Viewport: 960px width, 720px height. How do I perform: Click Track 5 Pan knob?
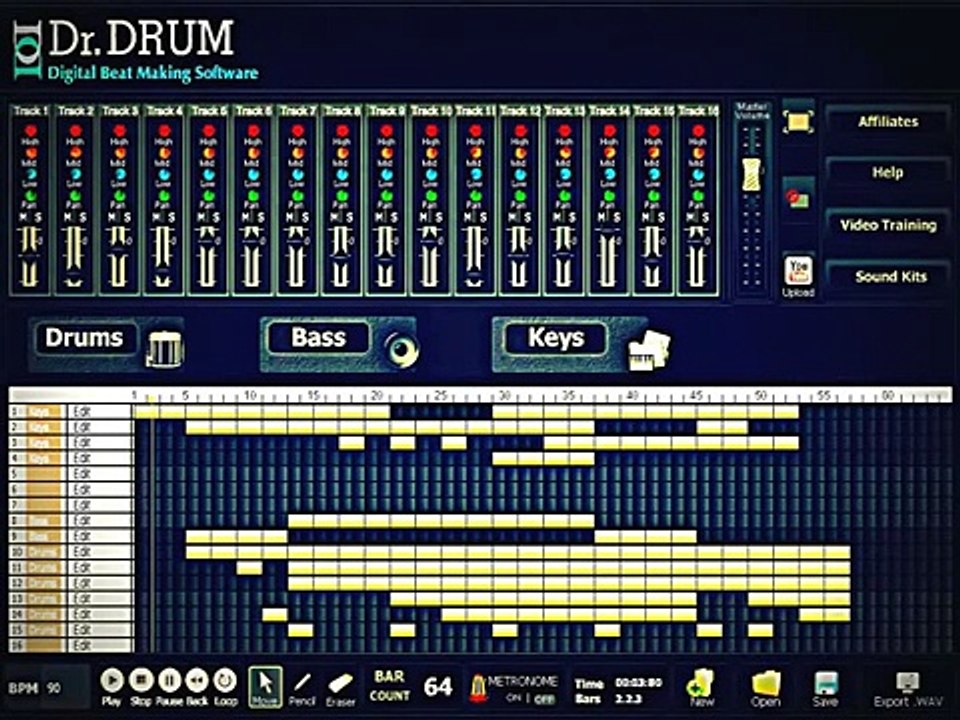209,196
